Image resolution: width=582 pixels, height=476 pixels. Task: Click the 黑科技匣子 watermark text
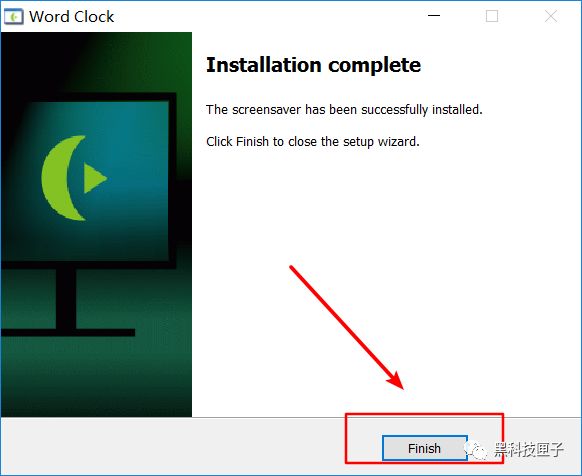pos(529,449)
